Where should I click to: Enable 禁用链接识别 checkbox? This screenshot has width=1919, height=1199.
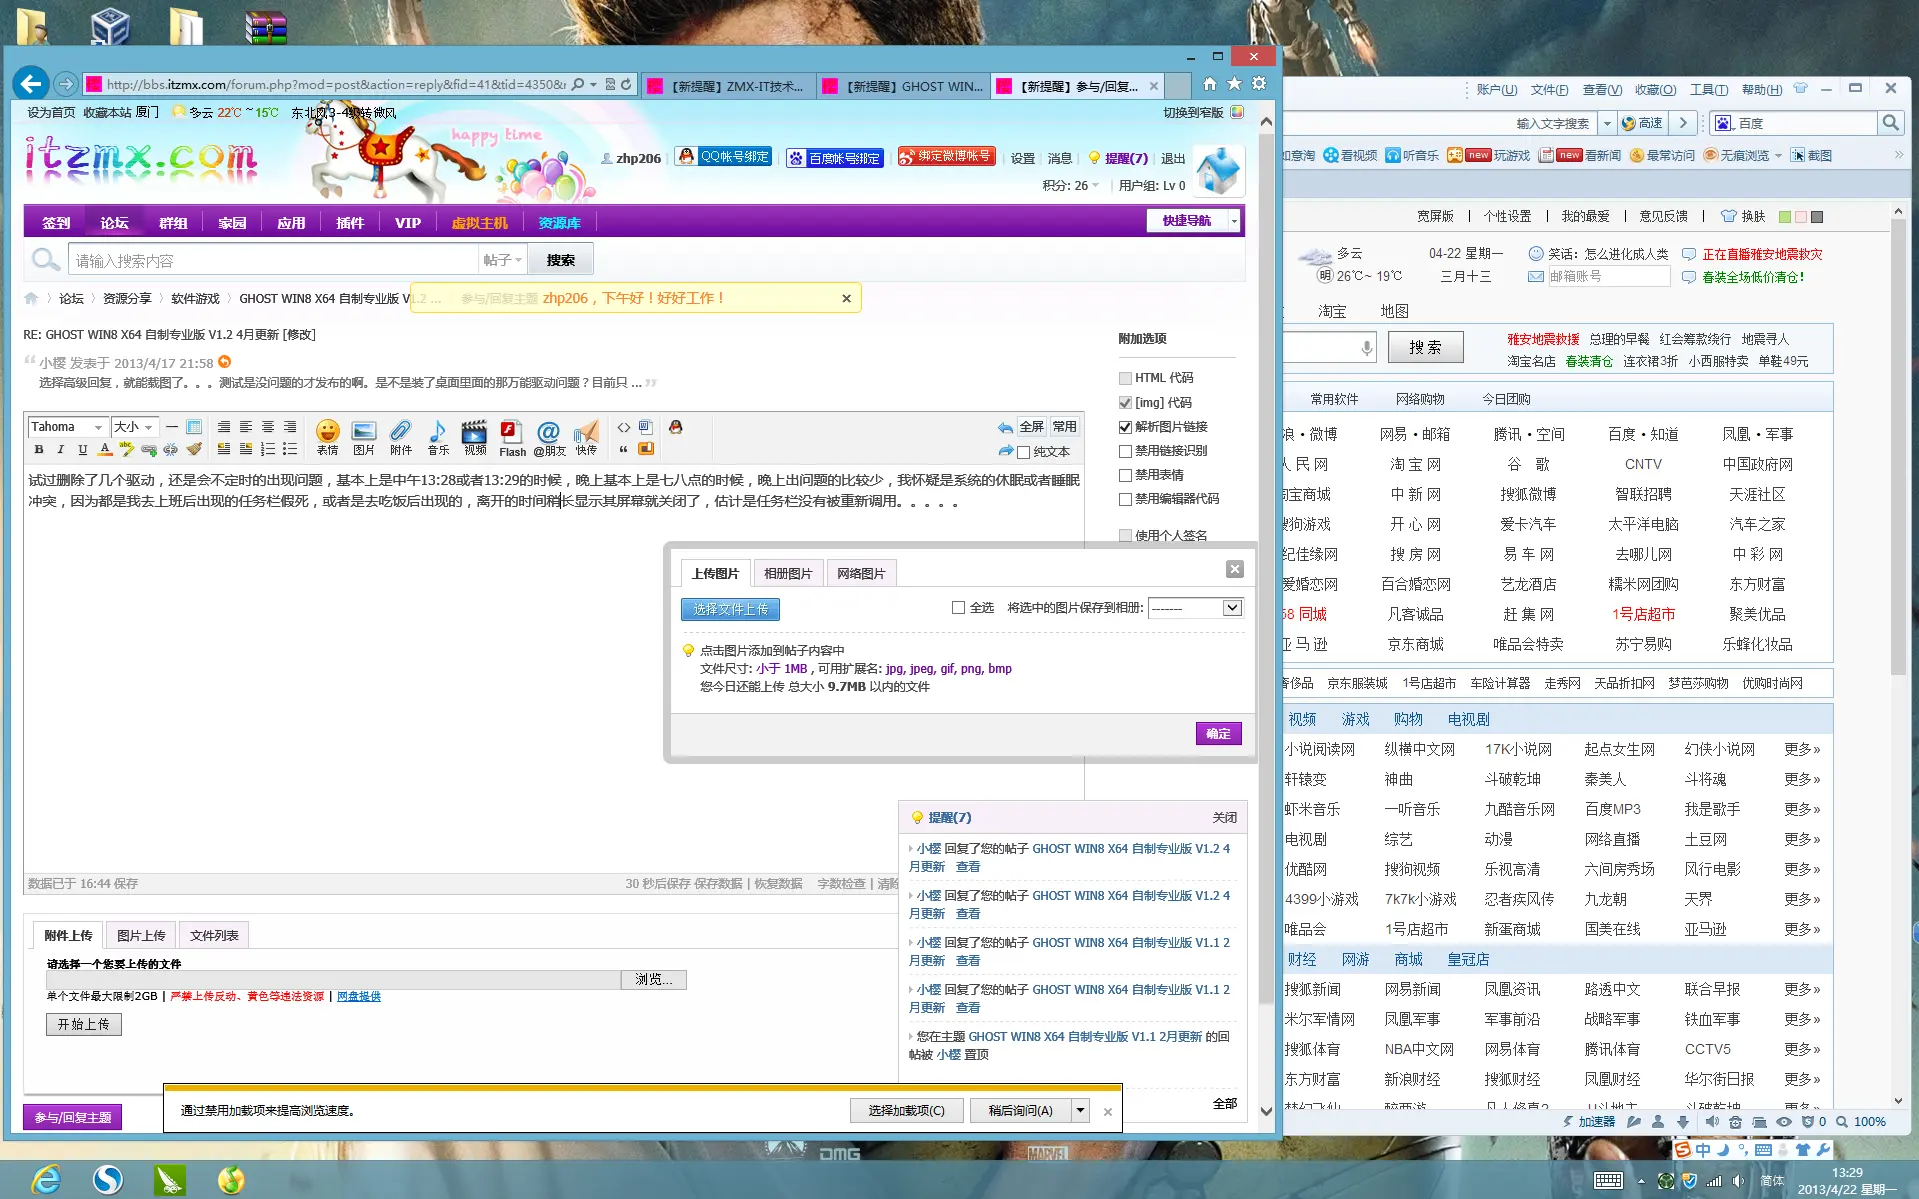(x=1125, y=451)
